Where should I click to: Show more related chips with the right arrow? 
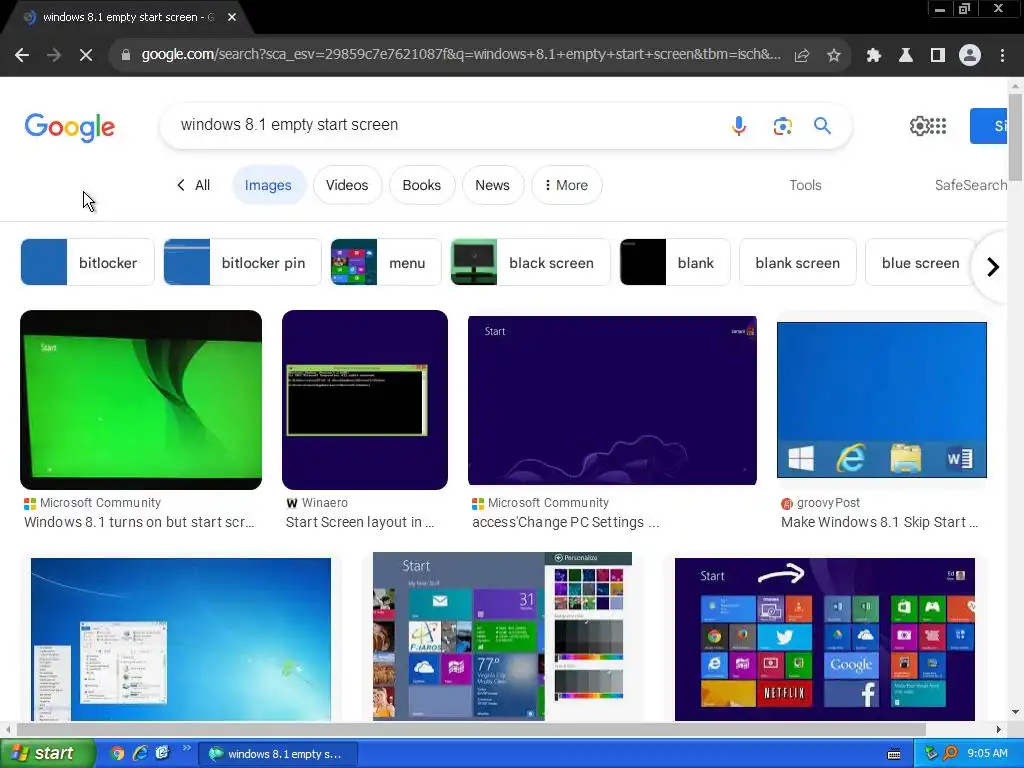[x=993, y=266]
